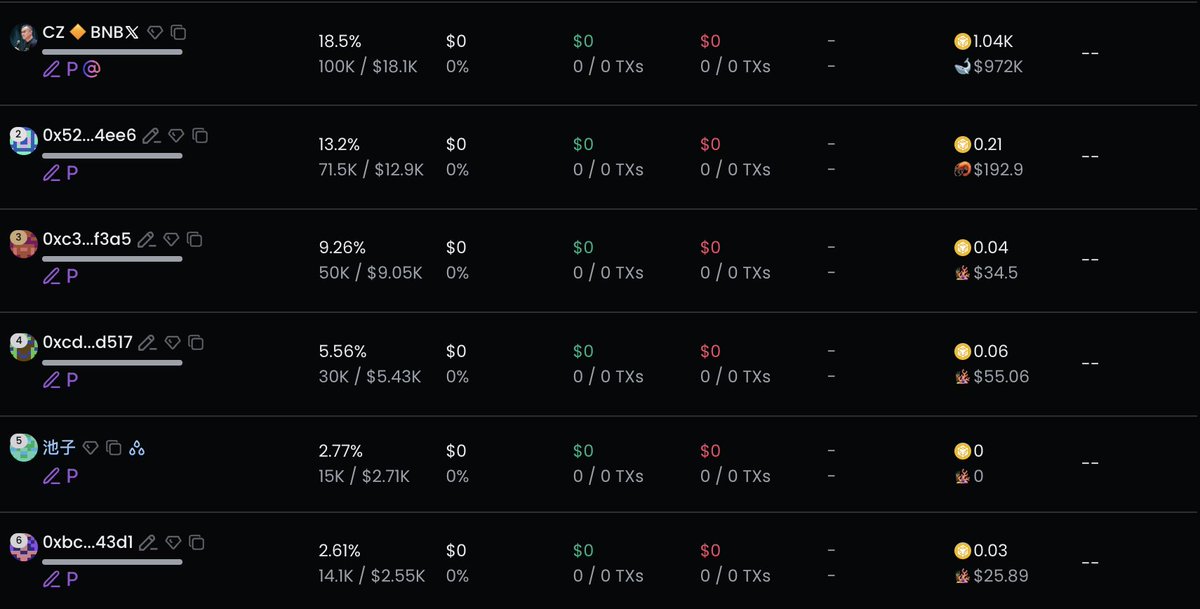The image size is (1200, 609).
Task: Open the 池子 holder name link
Action: pos(59,447)
